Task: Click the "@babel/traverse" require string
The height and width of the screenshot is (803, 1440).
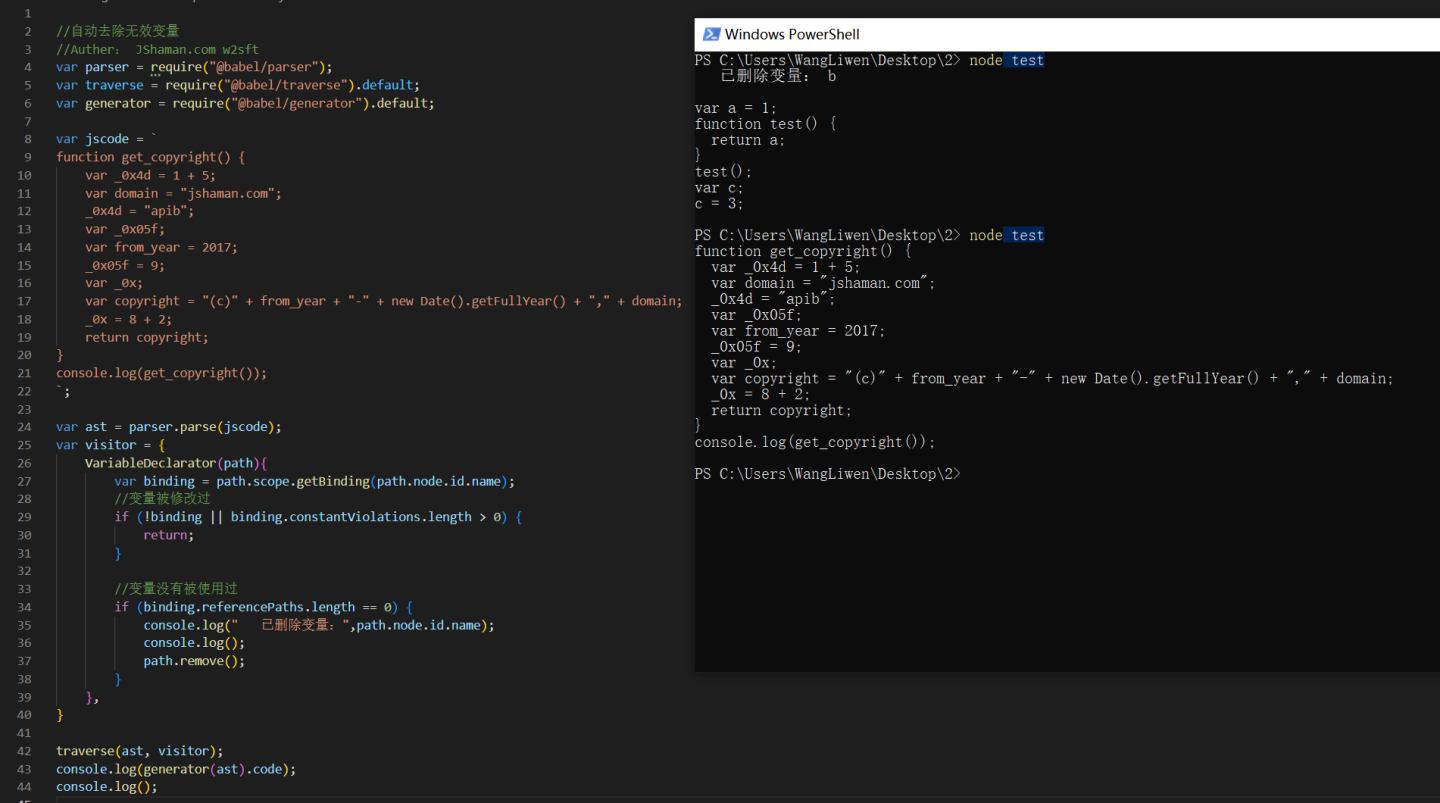Action: [x=288, y=85]
